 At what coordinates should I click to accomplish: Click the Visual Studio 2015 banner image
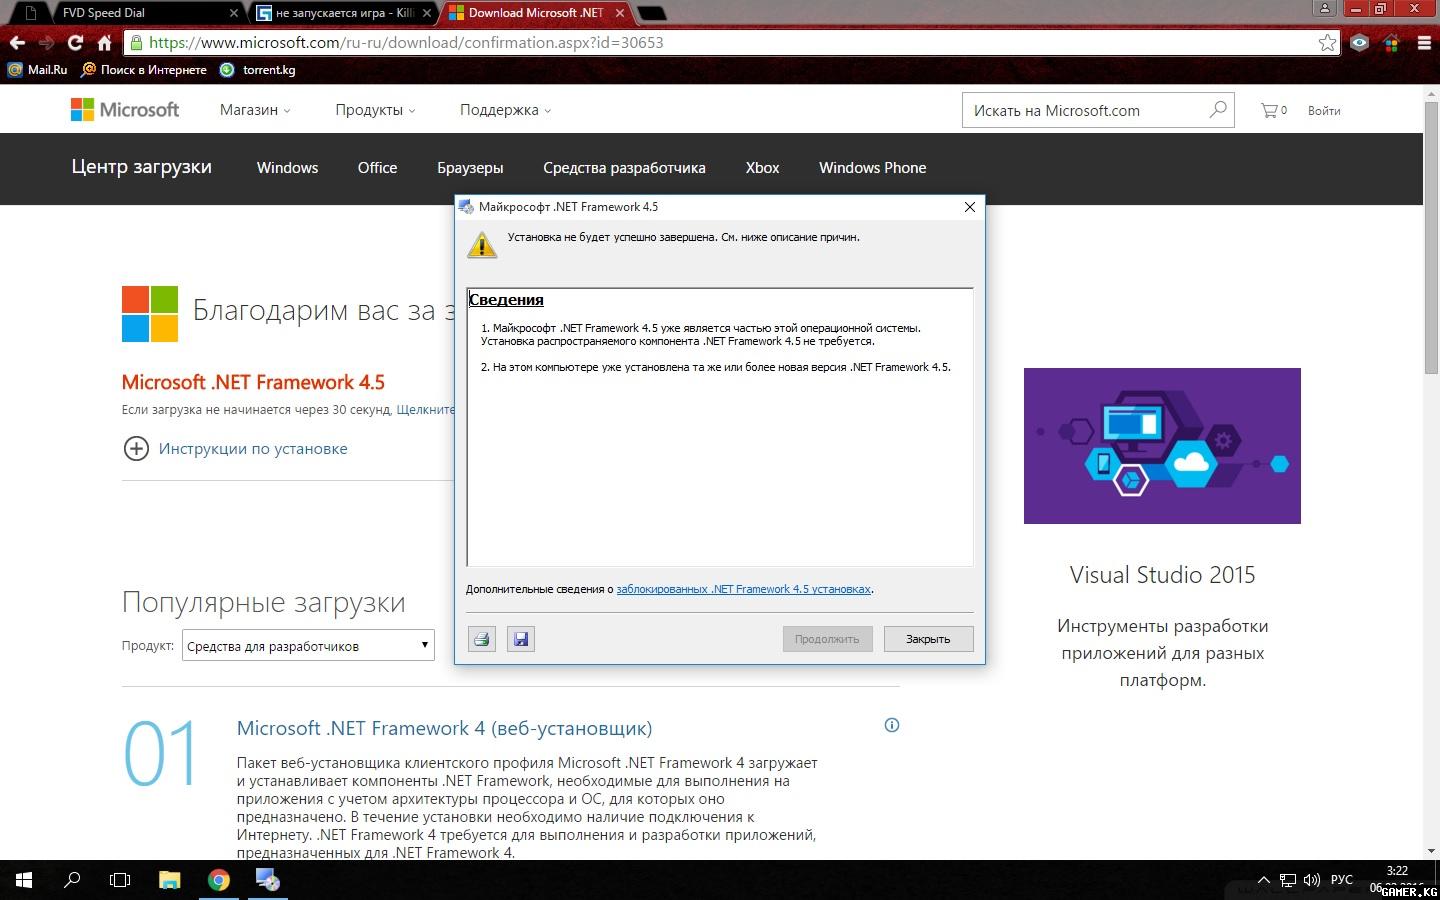[x=1162, y=445]
